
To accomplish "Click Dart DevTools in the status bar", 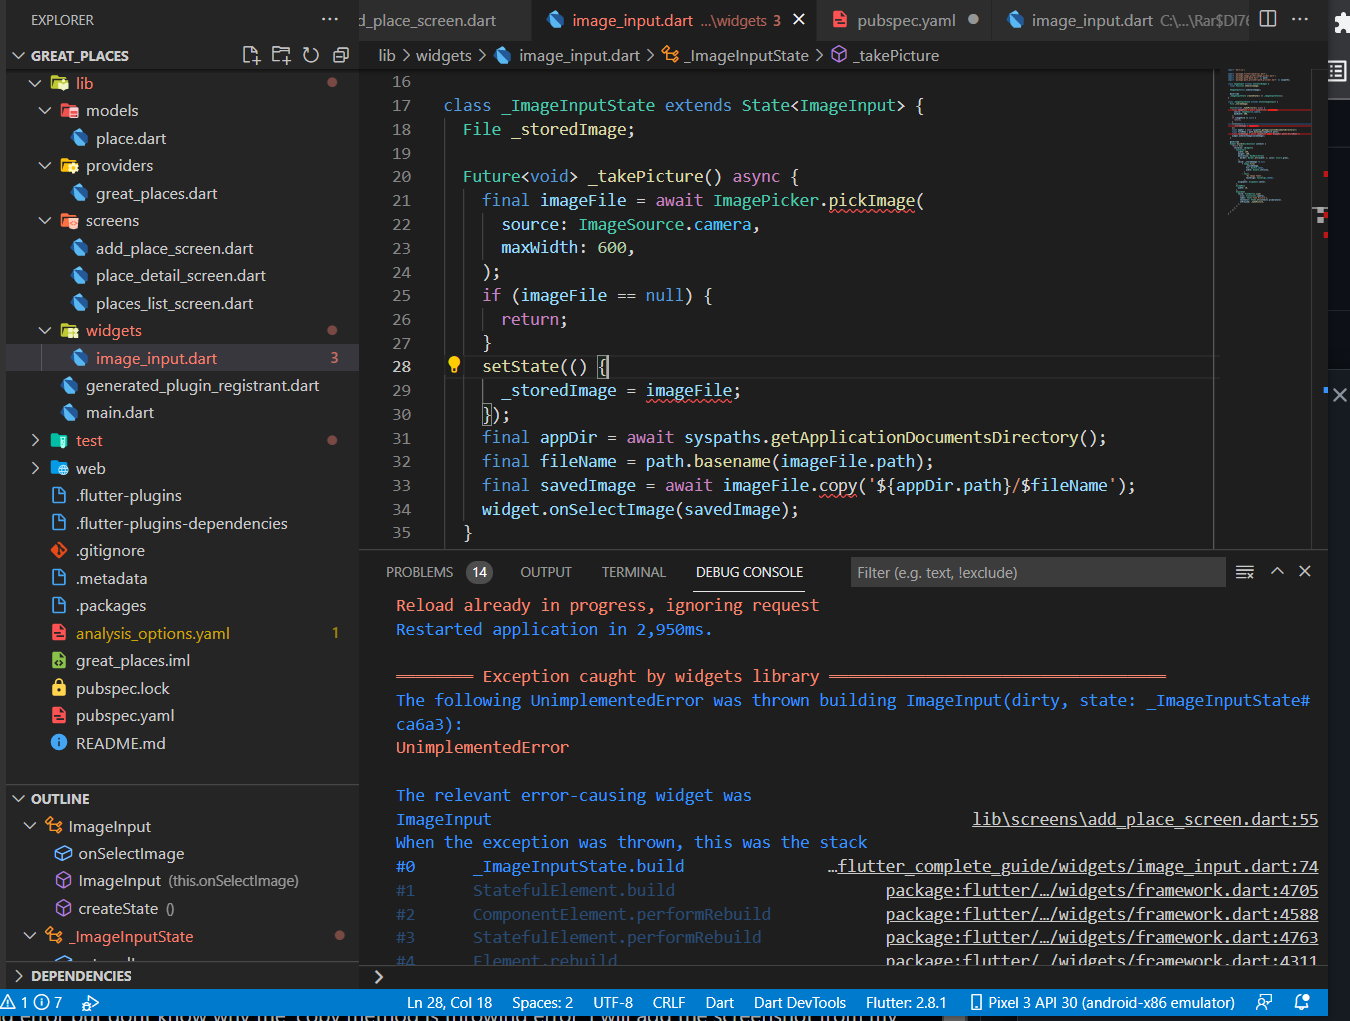I will click(x=799, y=1002).
